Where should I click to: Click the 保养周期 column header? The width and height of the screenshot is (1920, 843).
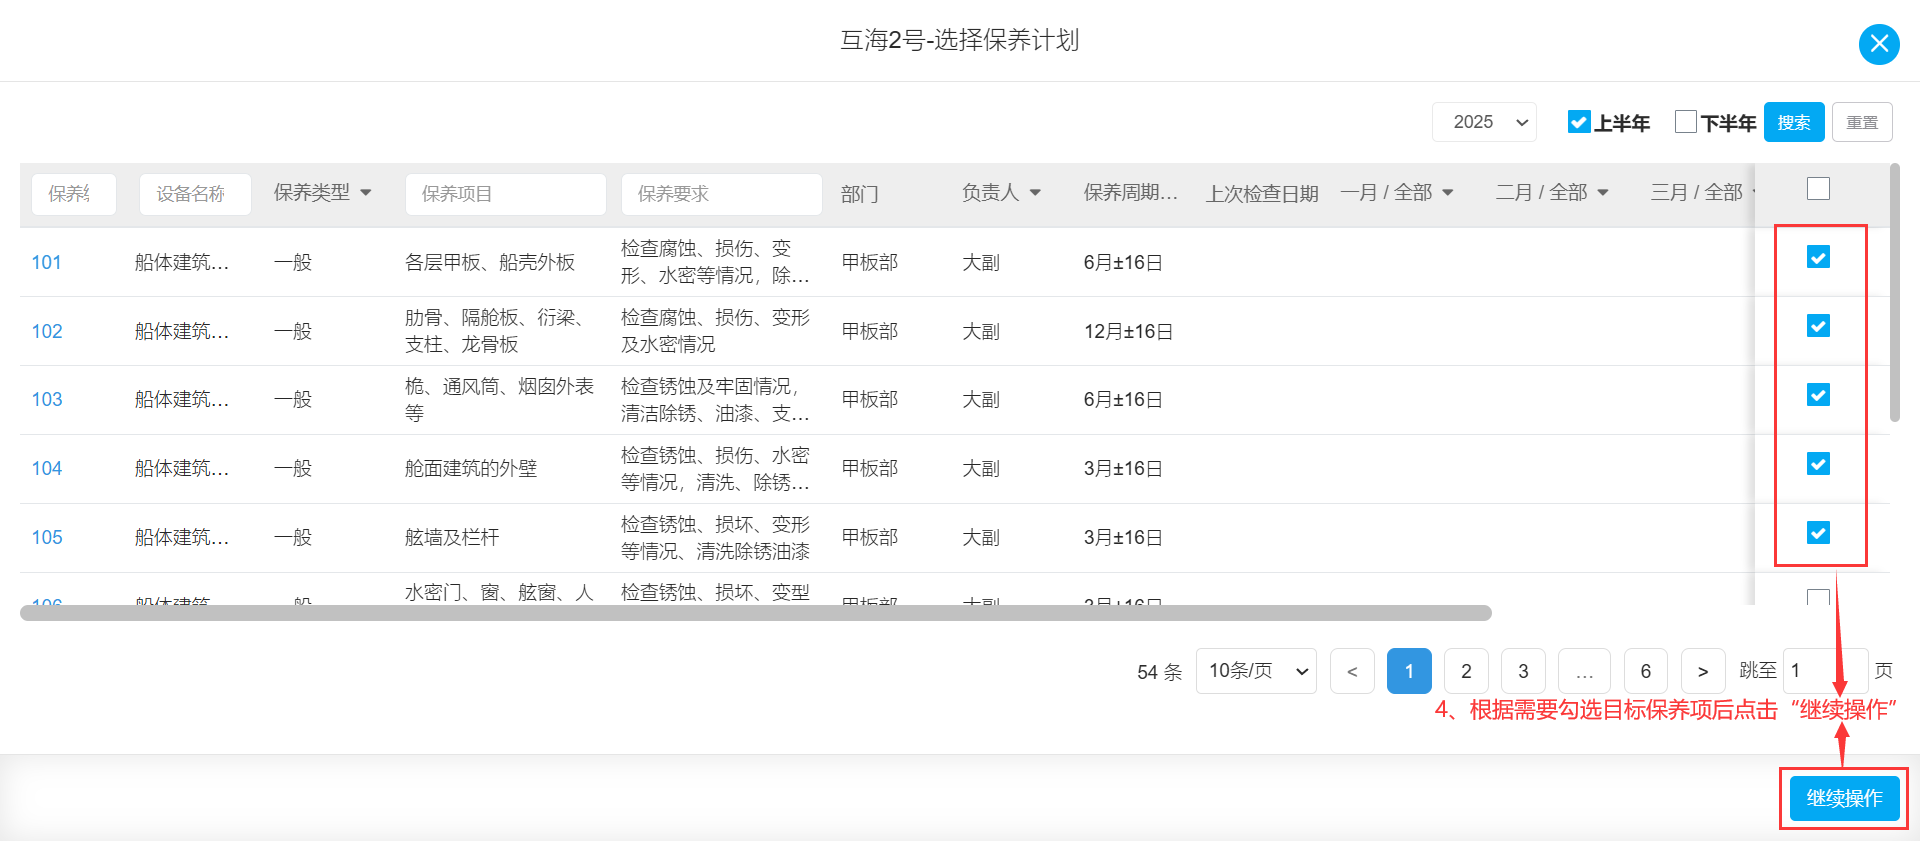tap(1131, 193)
